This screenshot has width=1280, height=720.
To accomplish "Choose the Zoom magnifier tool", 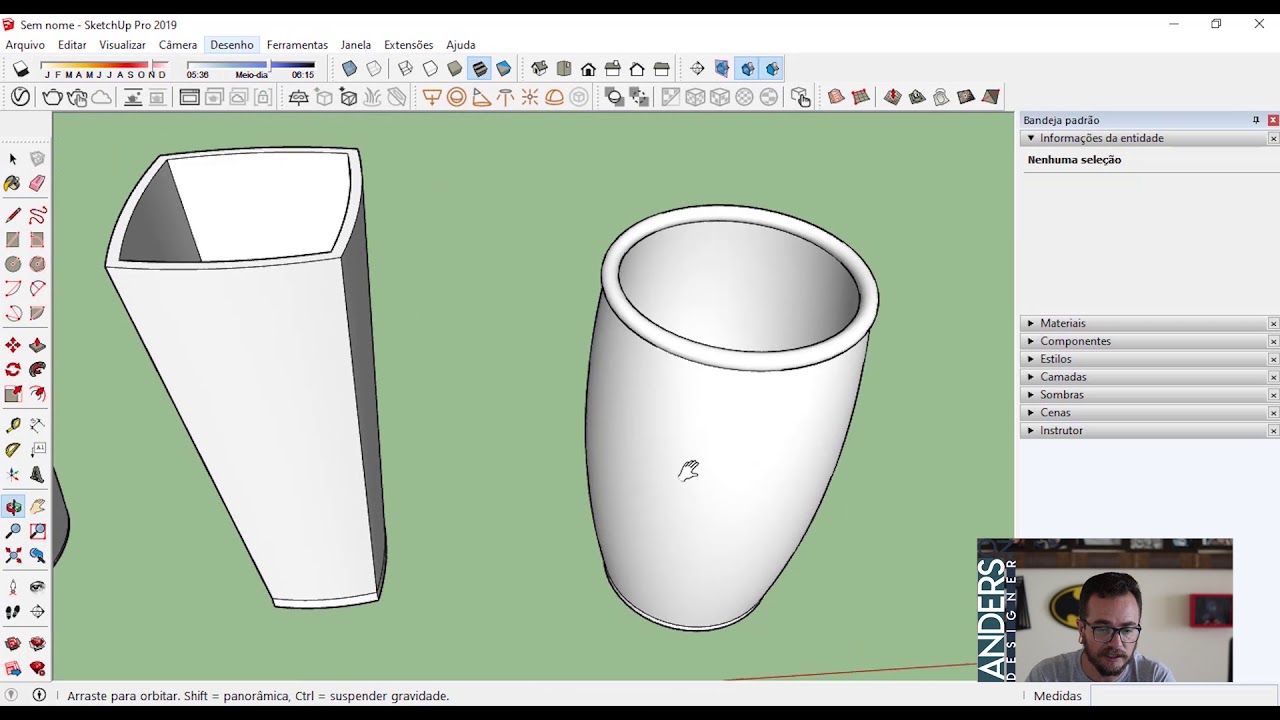I will tap(13, 531).
